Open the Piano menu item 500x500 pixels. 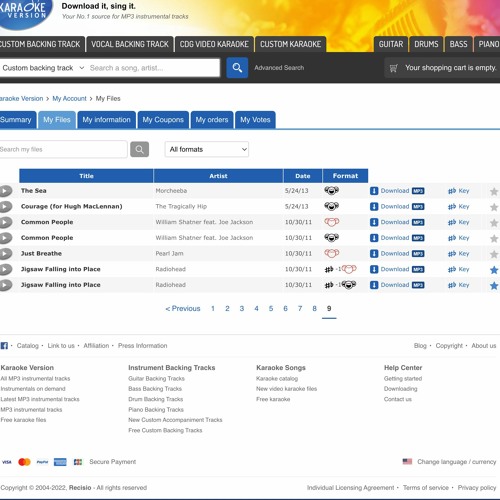pyautogui.click(x=488, y=44)
